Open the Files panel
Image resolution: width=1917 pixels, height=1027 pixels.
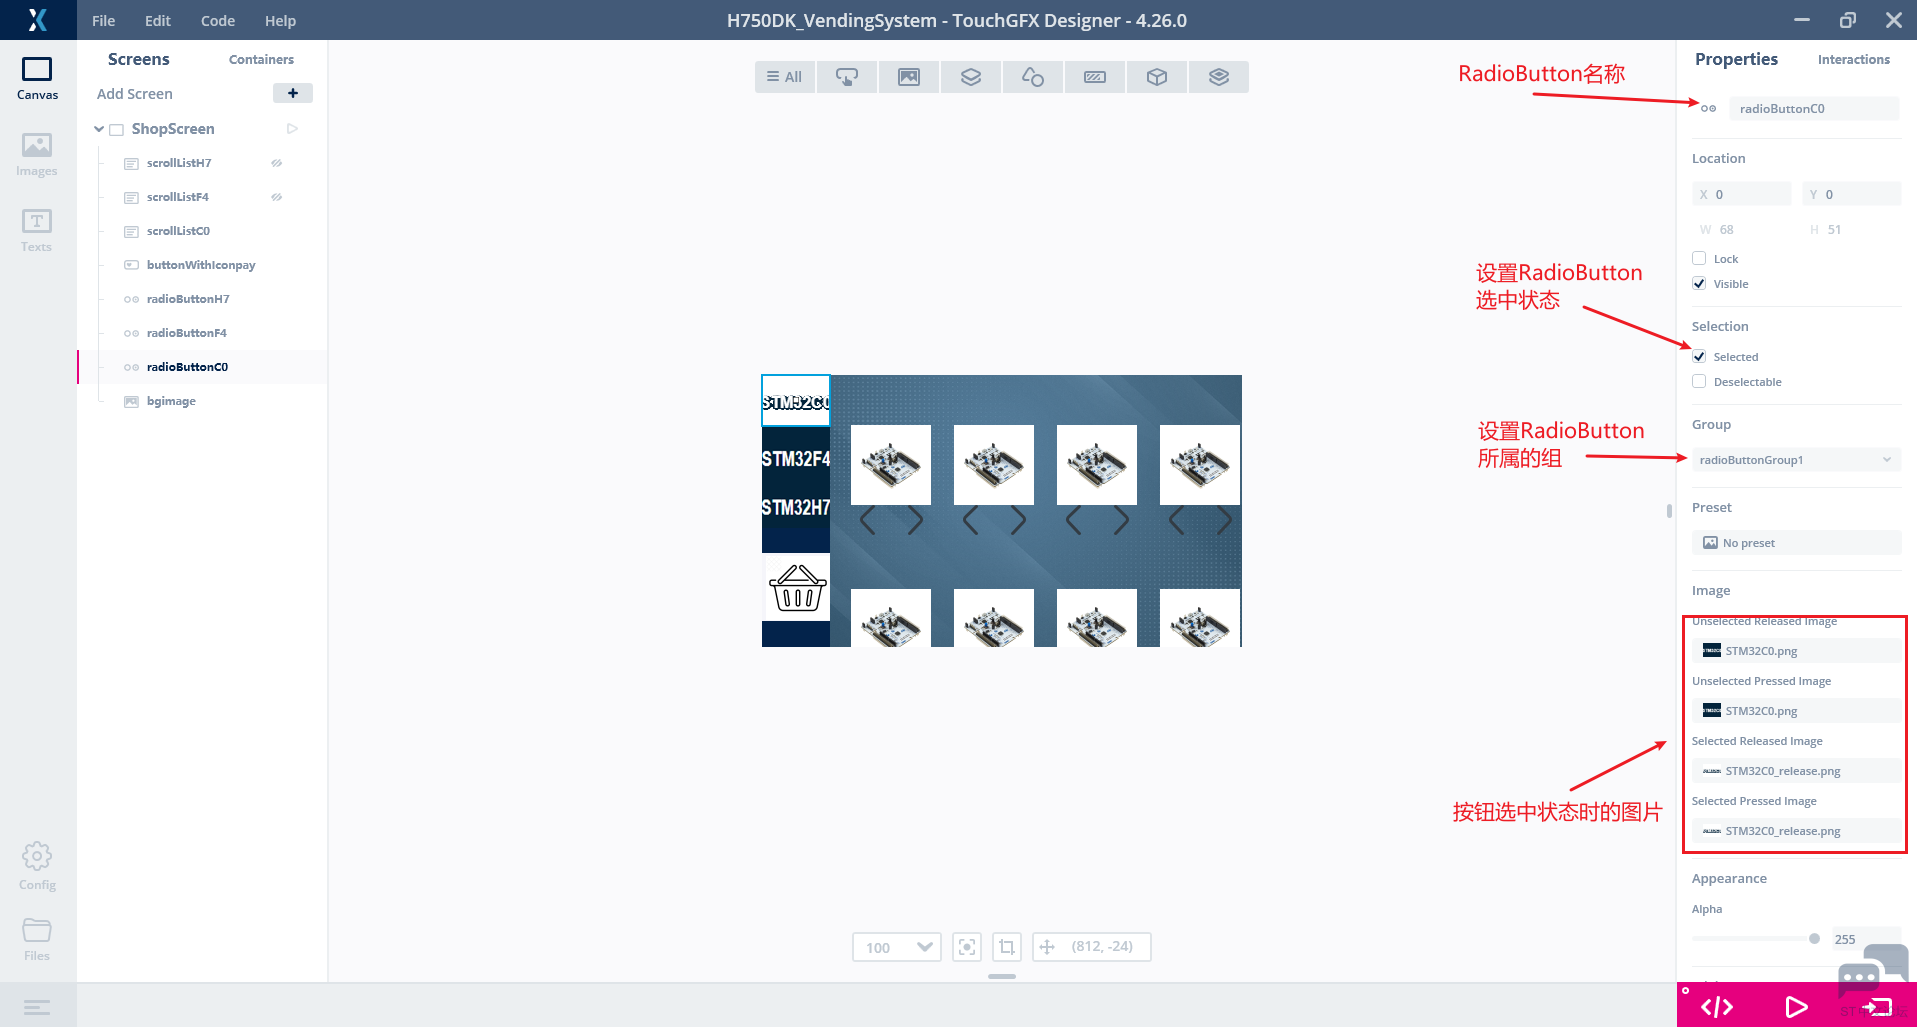[36, 934]
